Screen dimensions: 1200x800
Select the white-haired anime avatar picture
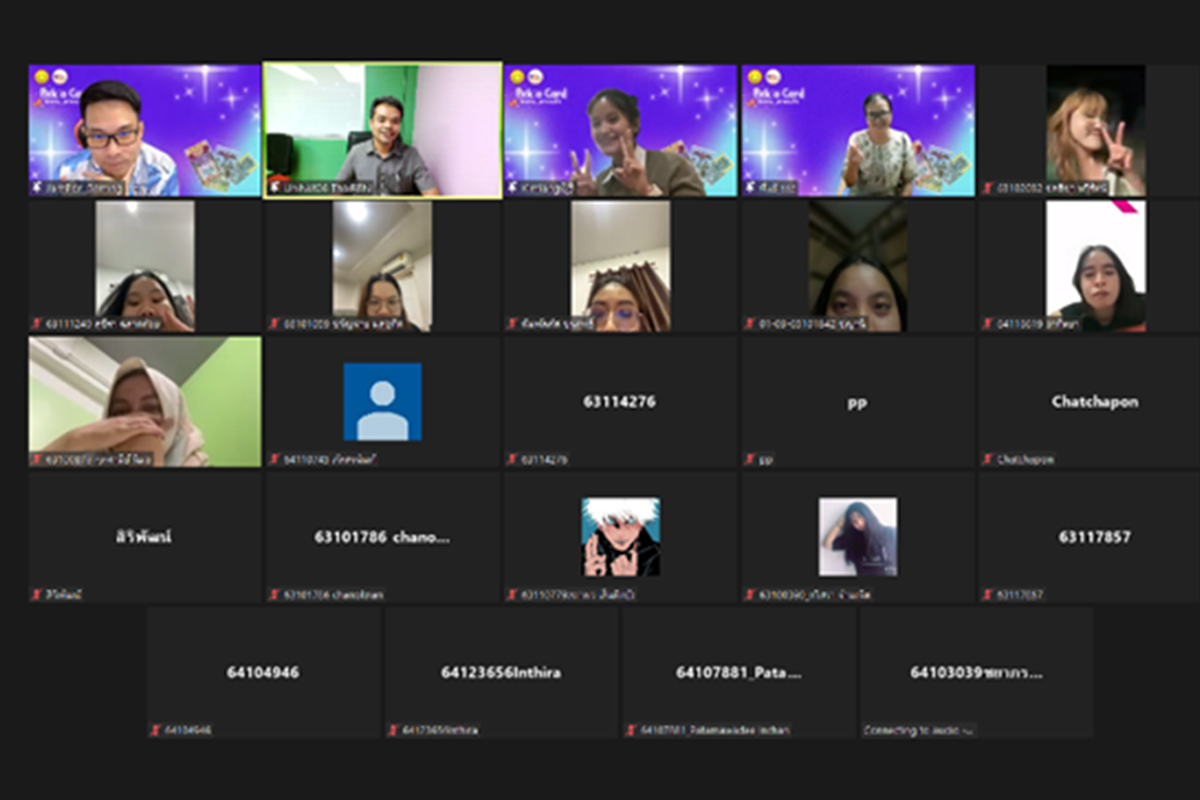[620, 537]
